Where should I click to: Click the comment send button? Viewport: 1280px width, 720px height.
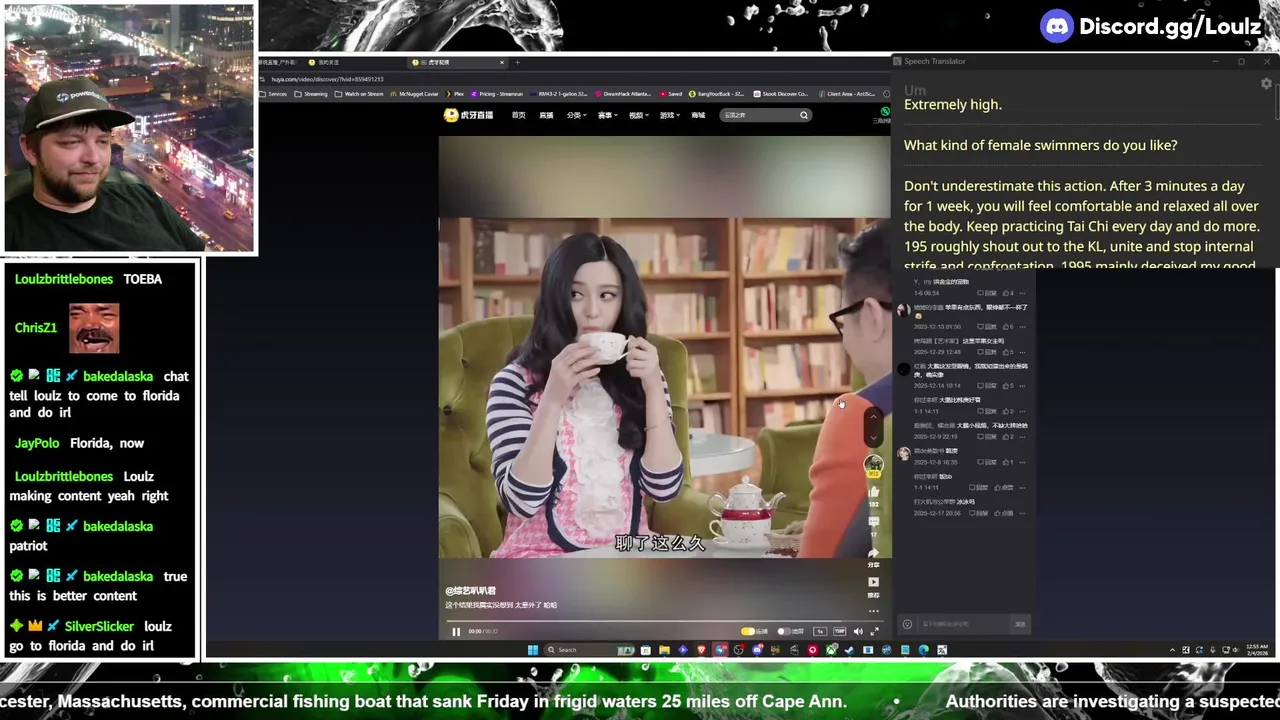coord(1020,624)
